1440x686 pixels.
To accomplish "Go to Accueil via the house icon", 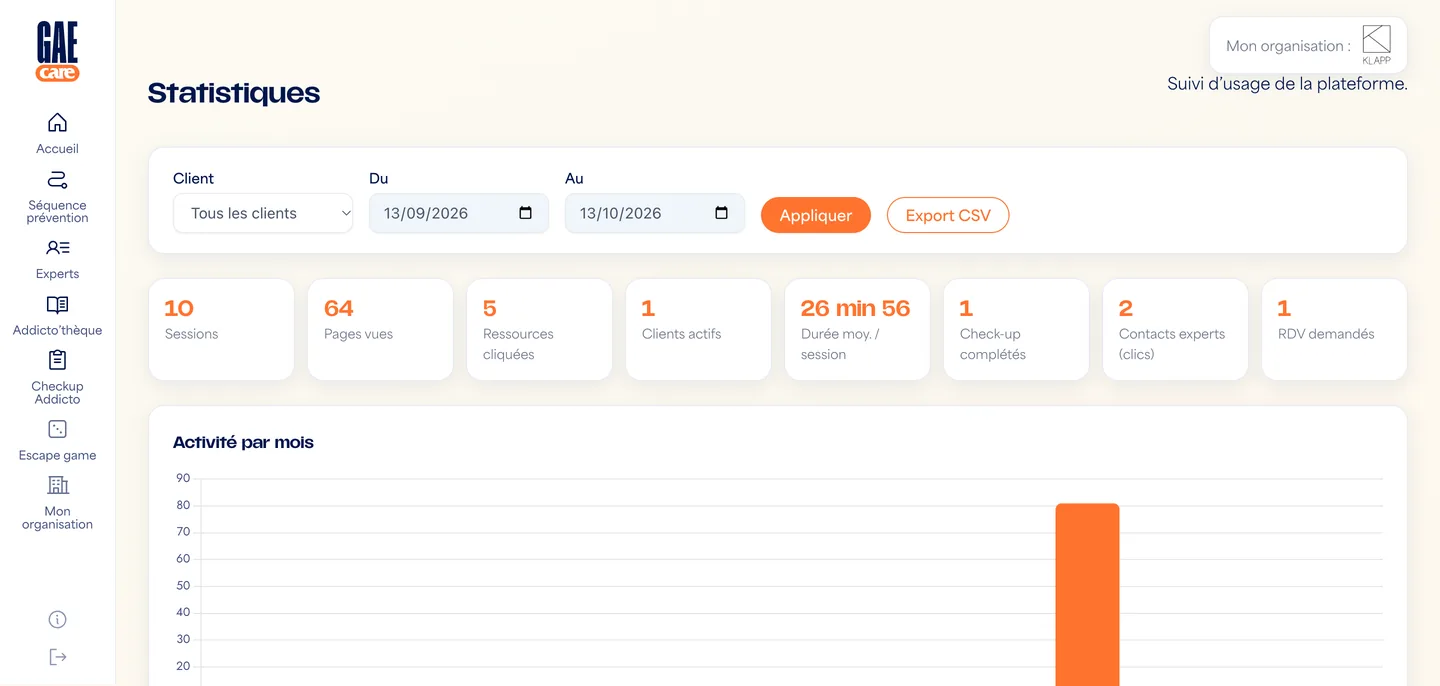I will (x=57, y=122).
